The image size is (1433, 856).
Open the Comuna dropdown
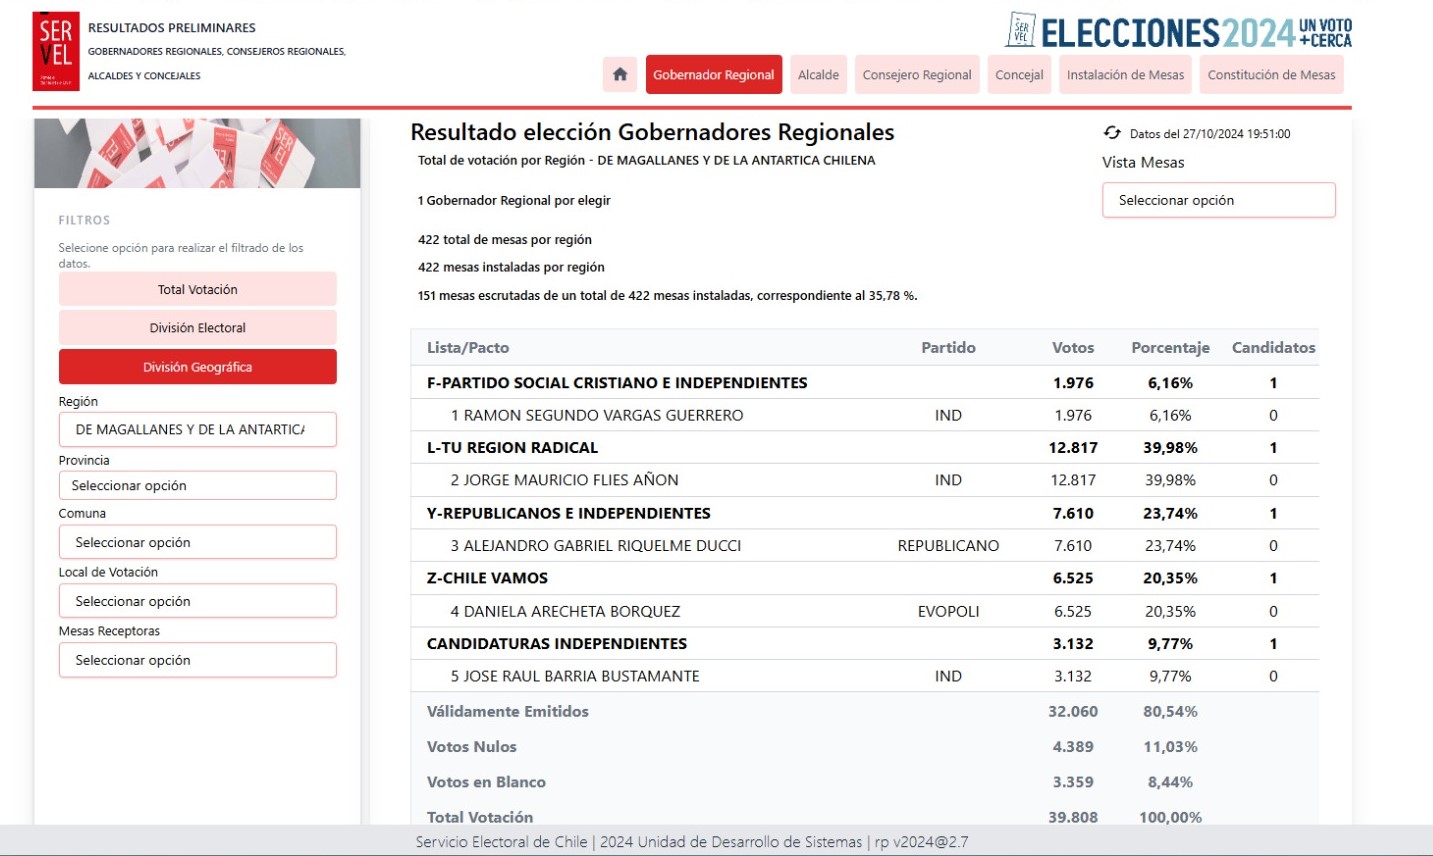coord(198,542)
